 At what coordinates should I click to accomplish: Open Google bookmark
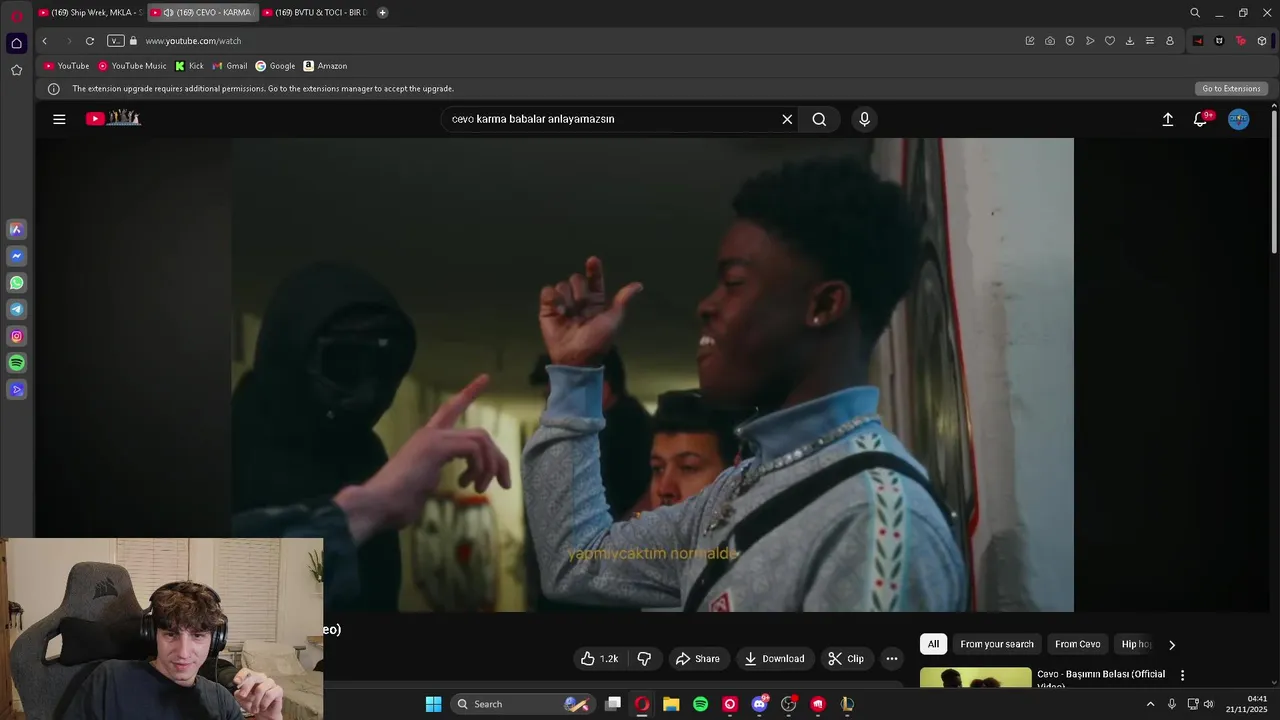pos(275,66)
